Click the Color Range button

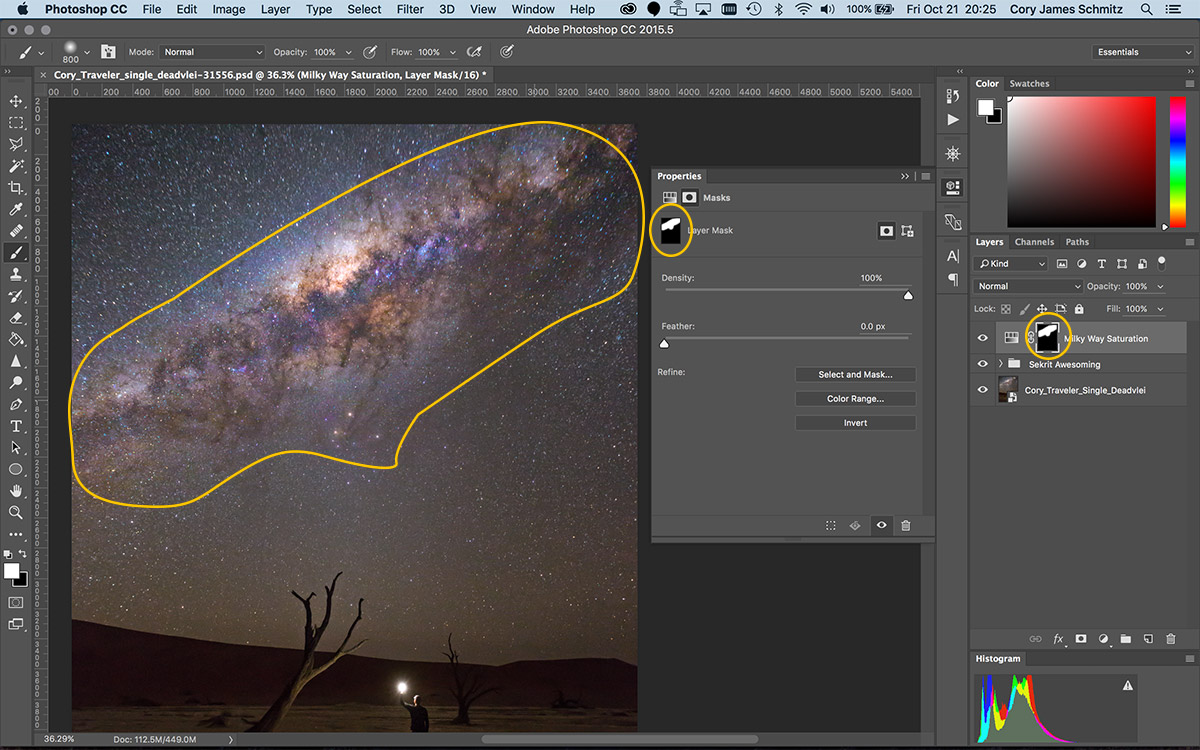click(x=855, y=398)
